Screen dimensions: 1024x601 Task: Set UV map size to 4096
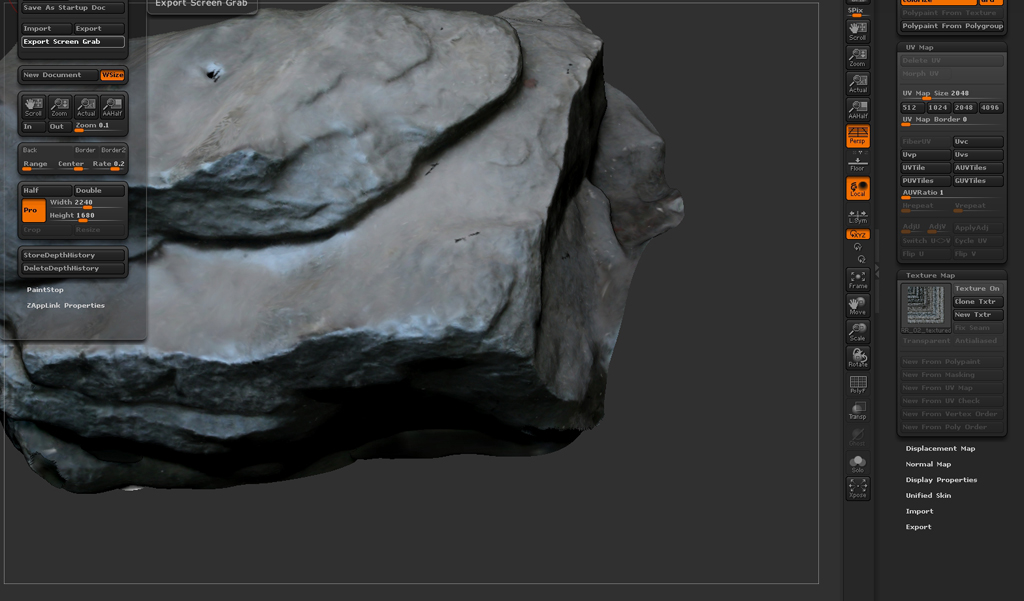pos(991,108)
